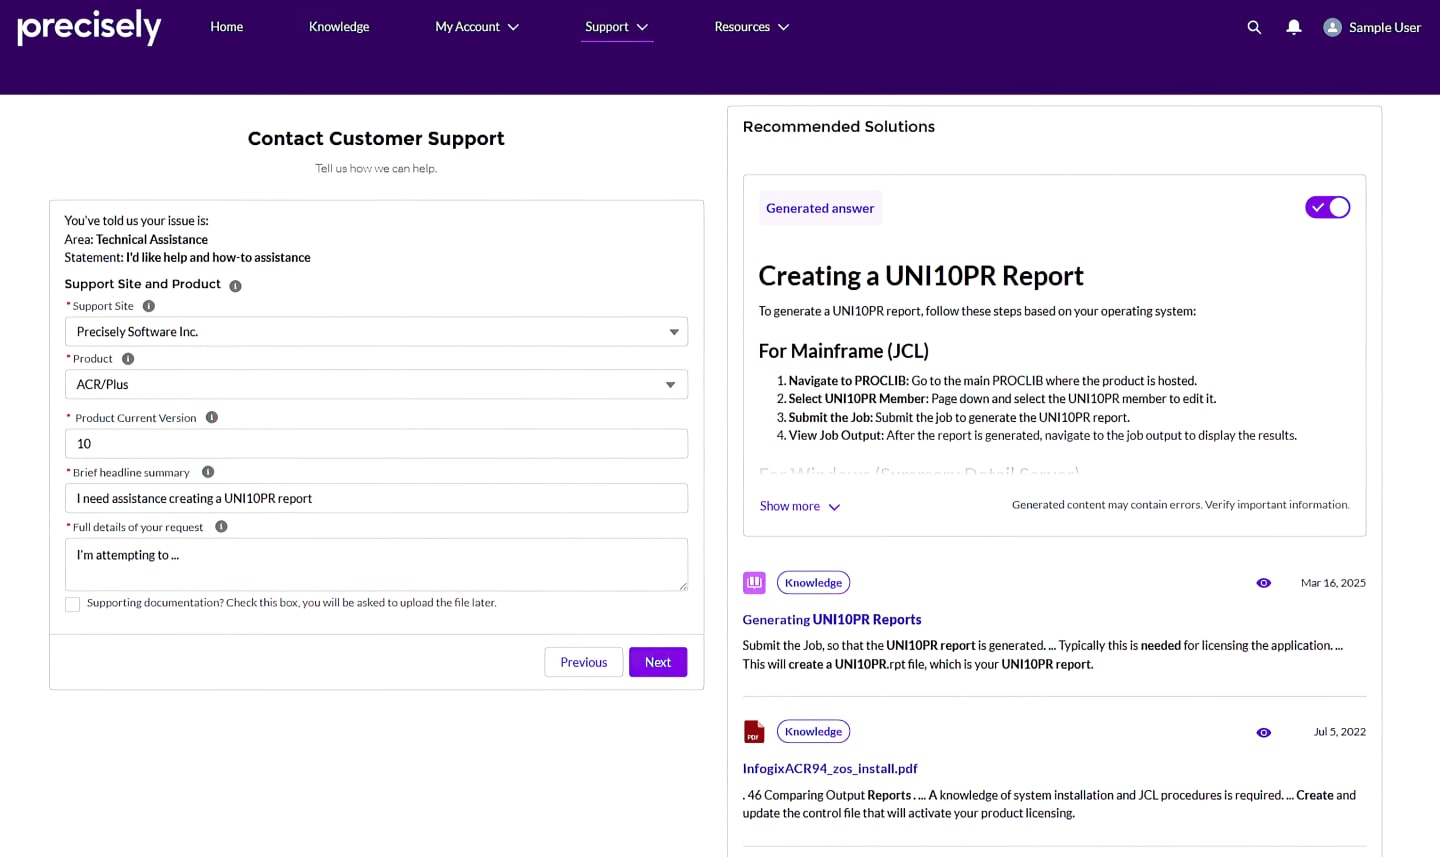Click the Next button
This screenshot has width=1440, height=857.
click(657, 662)
